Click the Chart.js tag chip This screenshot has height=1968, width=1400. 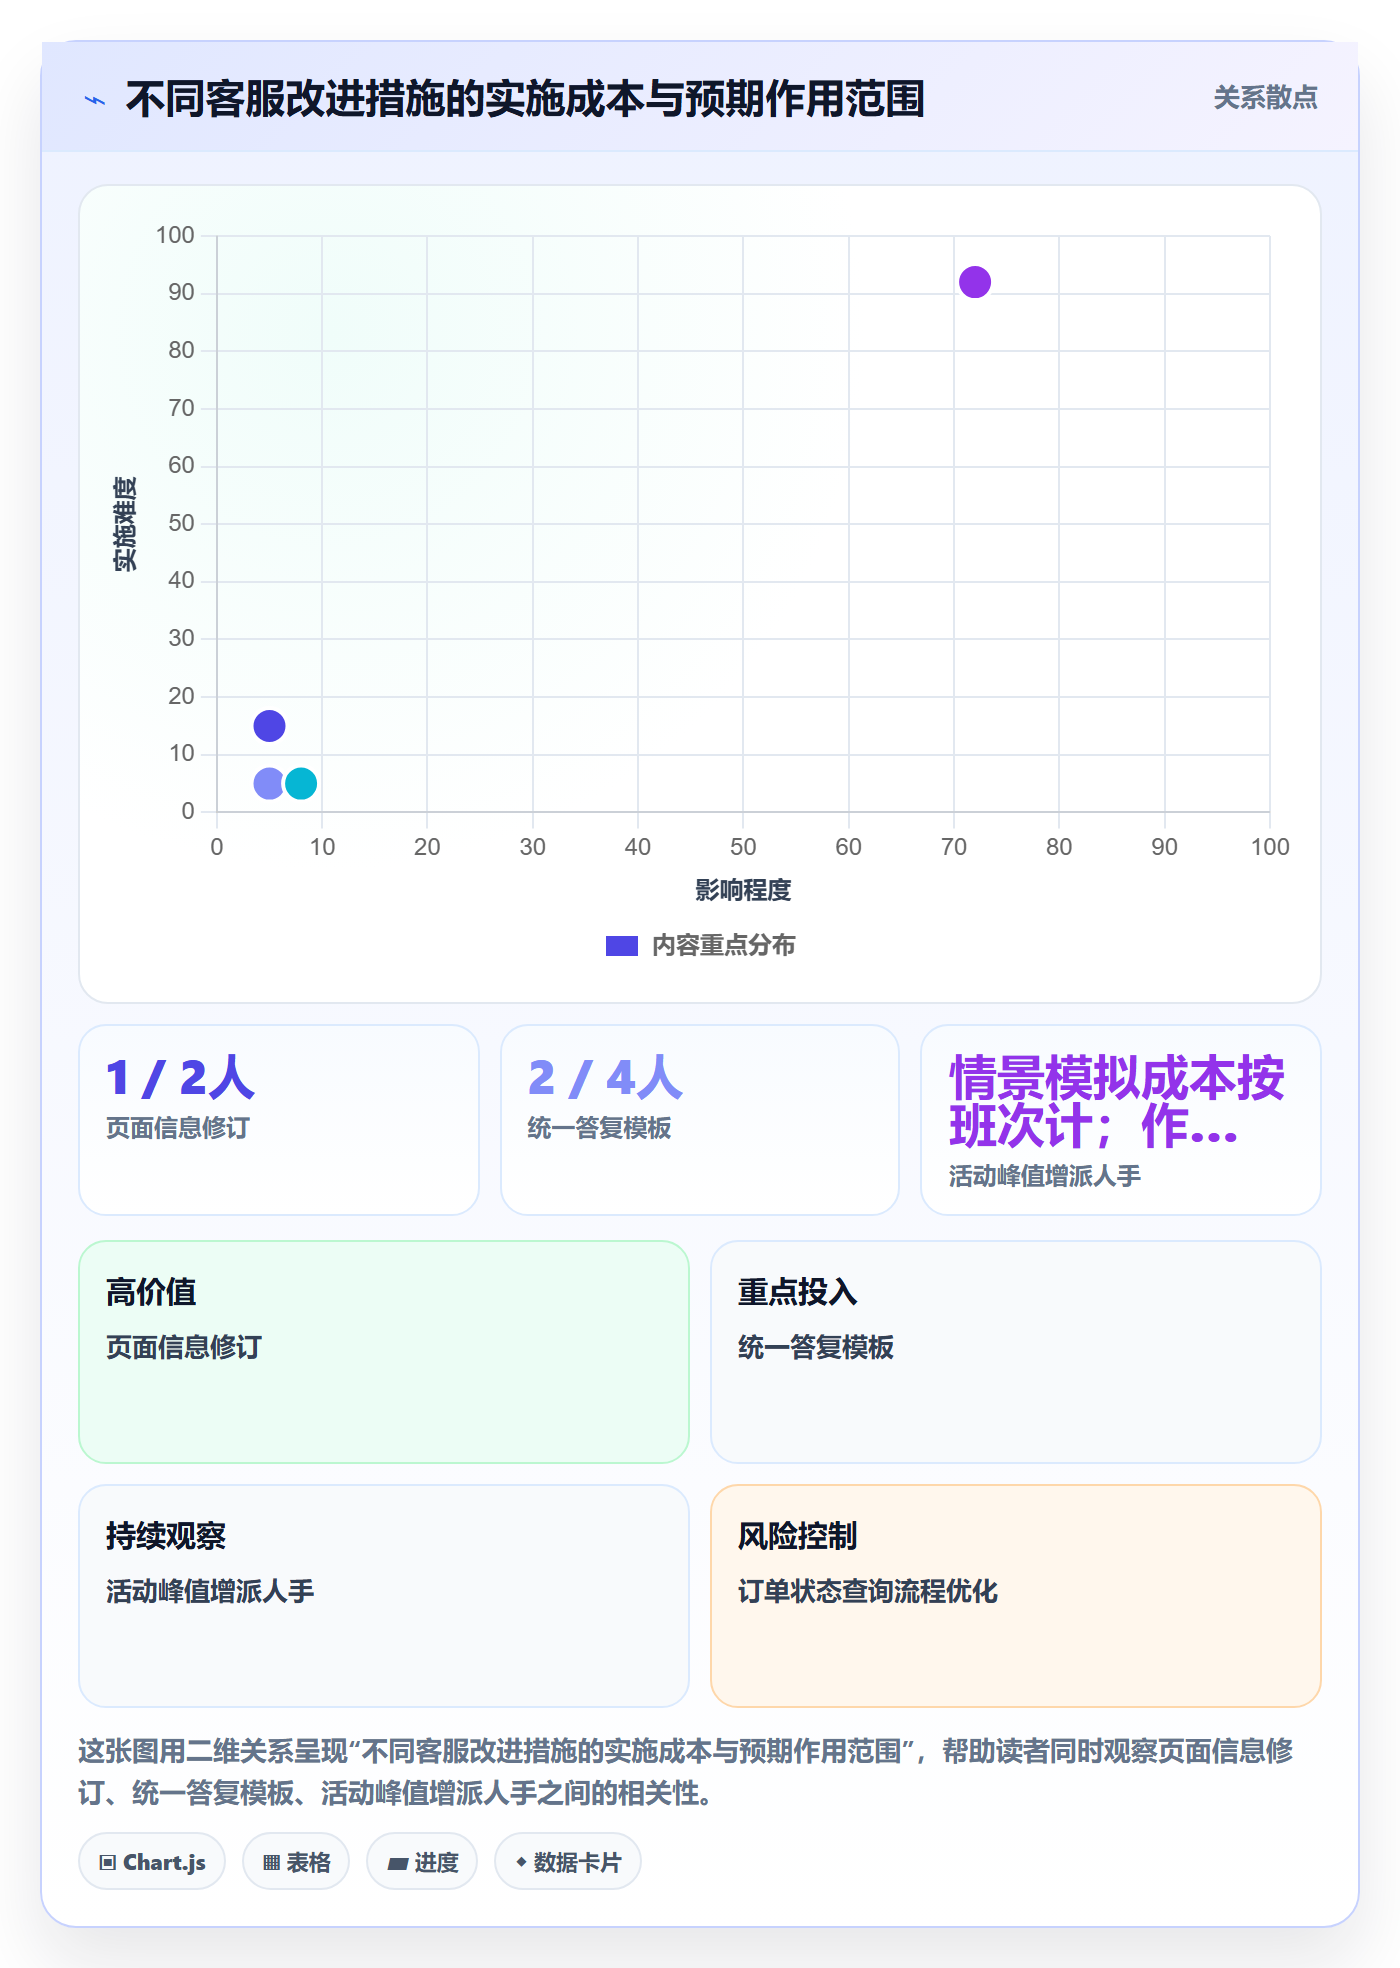[x=152, y=1862]
